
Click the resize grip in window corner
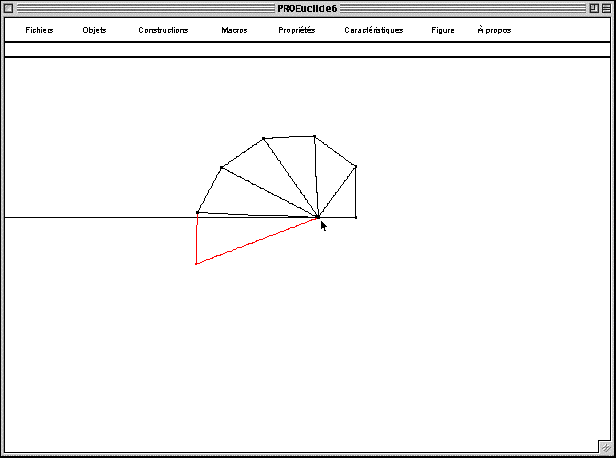(x=605, y=446)
